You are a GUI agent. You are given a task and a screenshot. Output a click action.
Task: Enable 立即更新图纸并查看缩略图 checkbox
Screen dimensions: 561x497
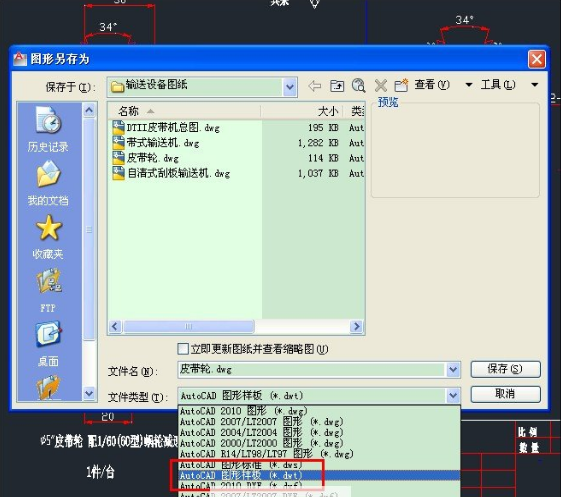(183, 349)
